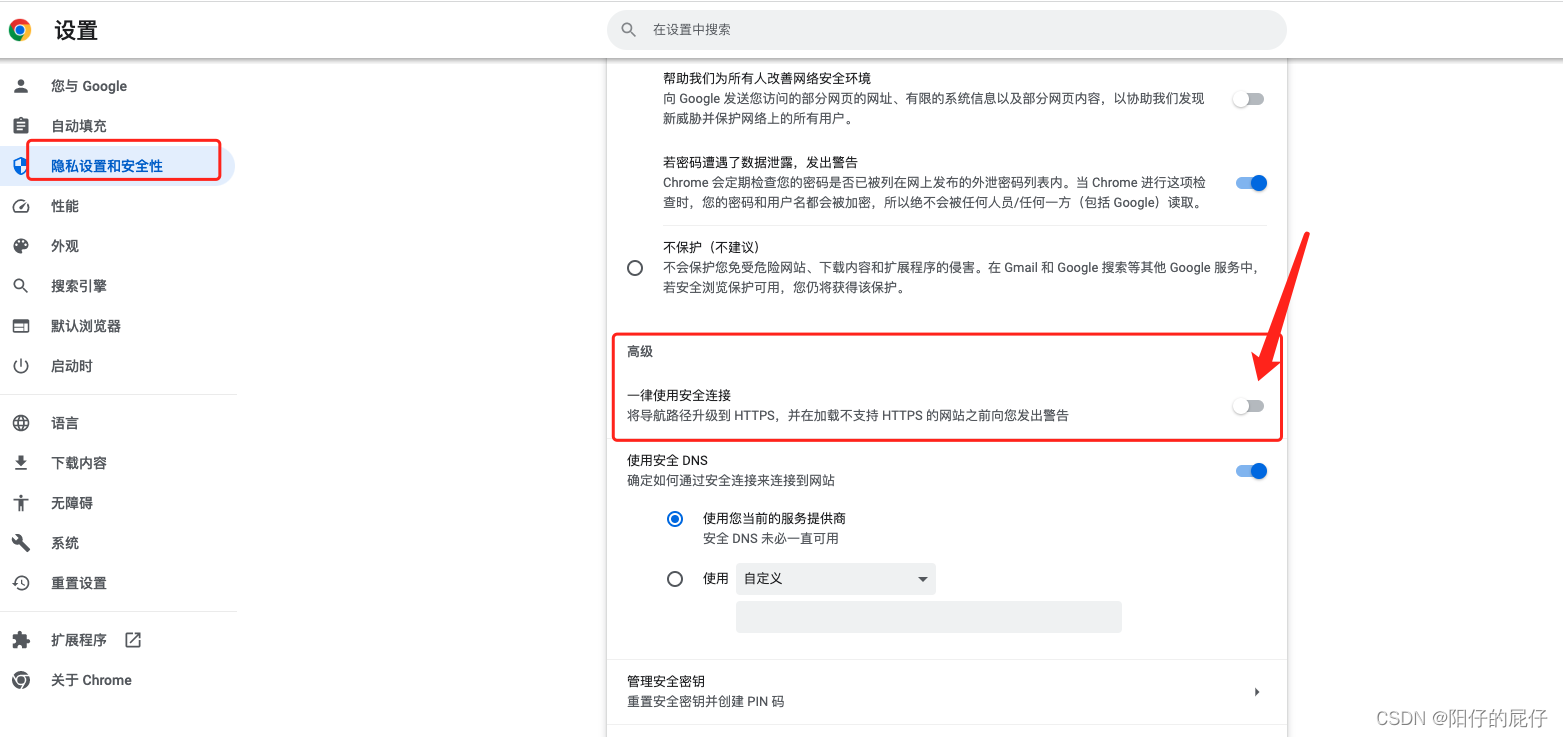Click the 确定如何通过安全连接来连接到网站 text
Viewport: 1563px width, 737px height.
coord(731,481)
